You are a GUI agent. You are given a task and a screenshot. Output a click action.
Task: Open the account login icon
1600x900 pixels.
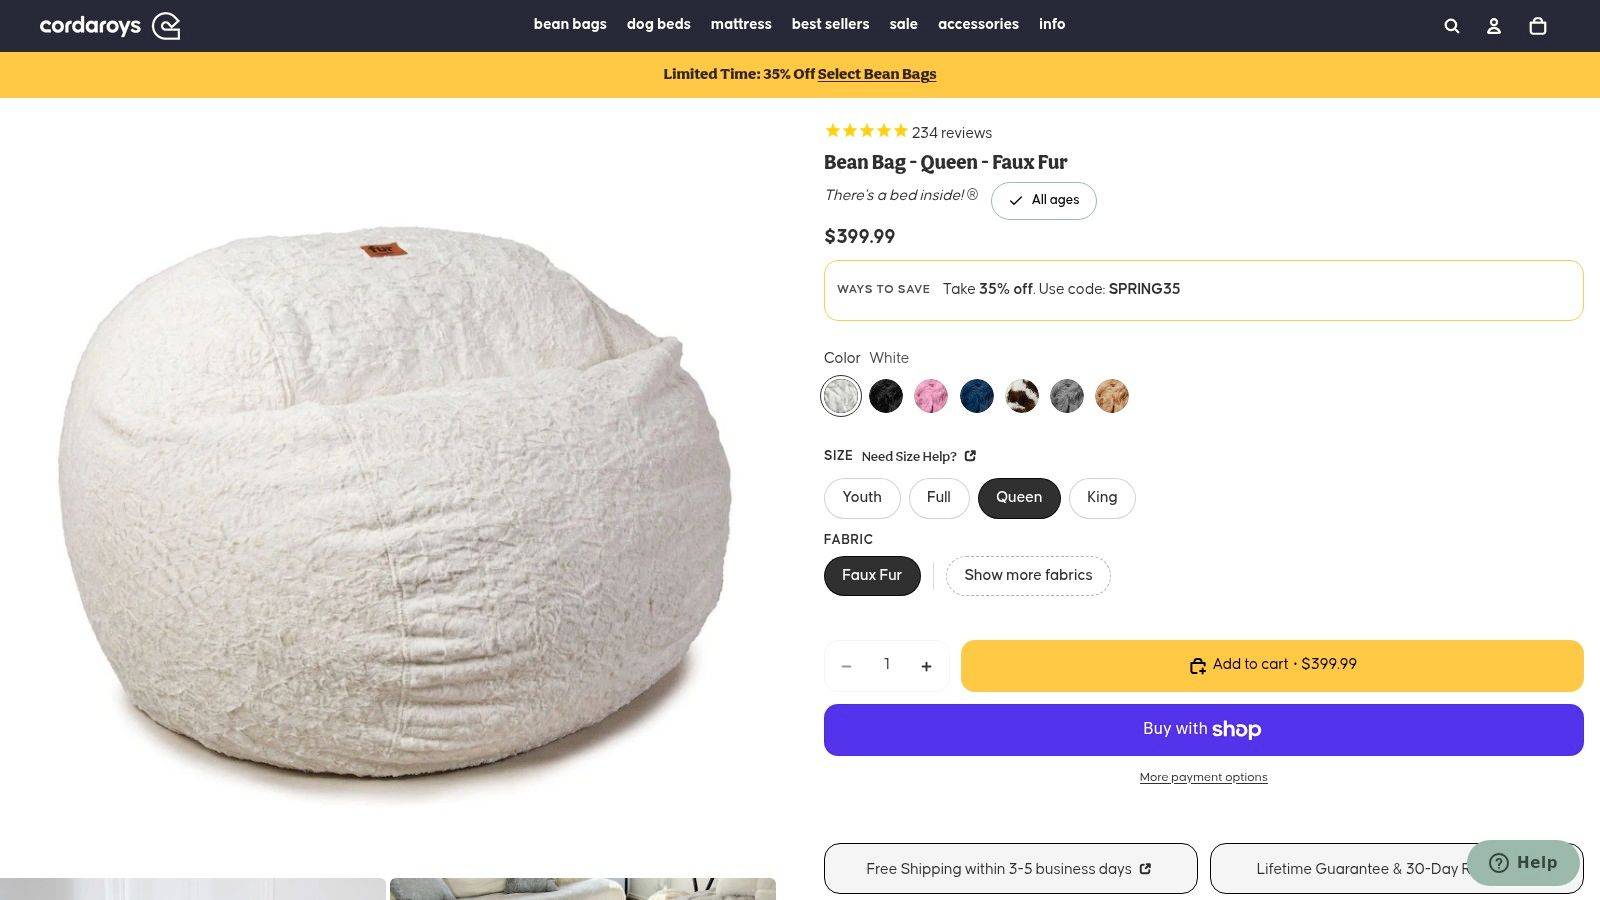click(x=1494, y=25)
